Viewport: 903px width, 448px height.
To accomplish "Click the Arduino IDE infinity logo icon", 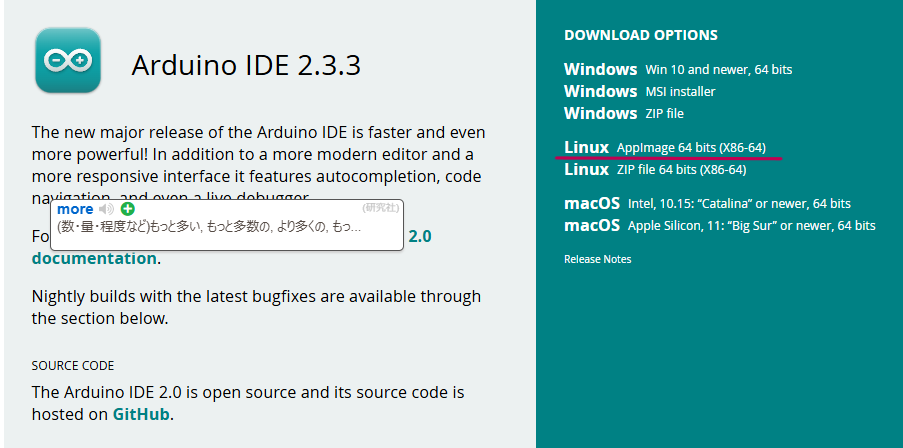I will pos(68,60).
